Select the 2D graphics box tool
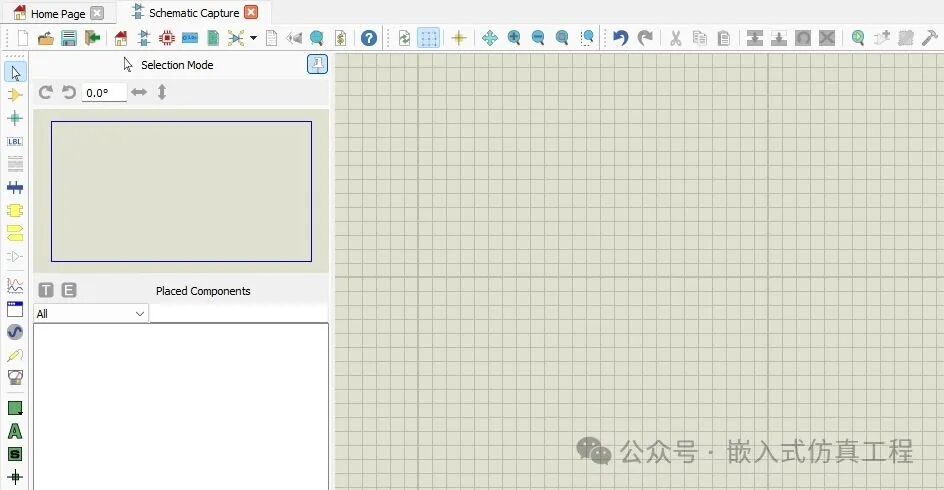The height and width of the screenshot is (490, 944). (15, 408)
